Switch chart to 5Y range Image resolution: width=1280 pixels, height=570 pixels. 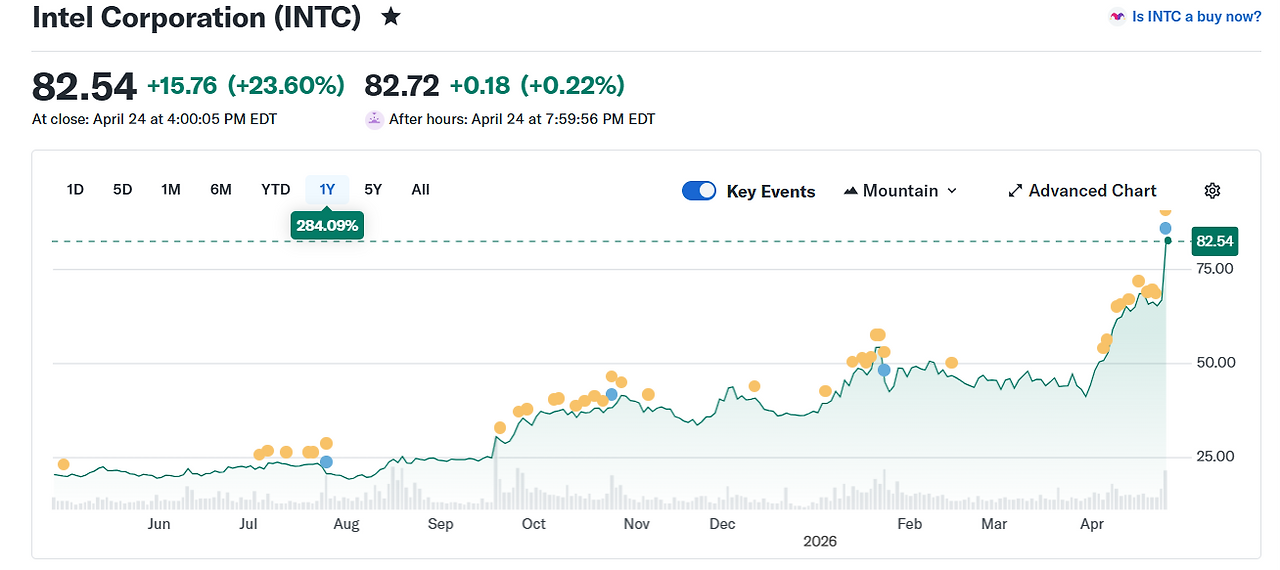[x=373, y=189]
